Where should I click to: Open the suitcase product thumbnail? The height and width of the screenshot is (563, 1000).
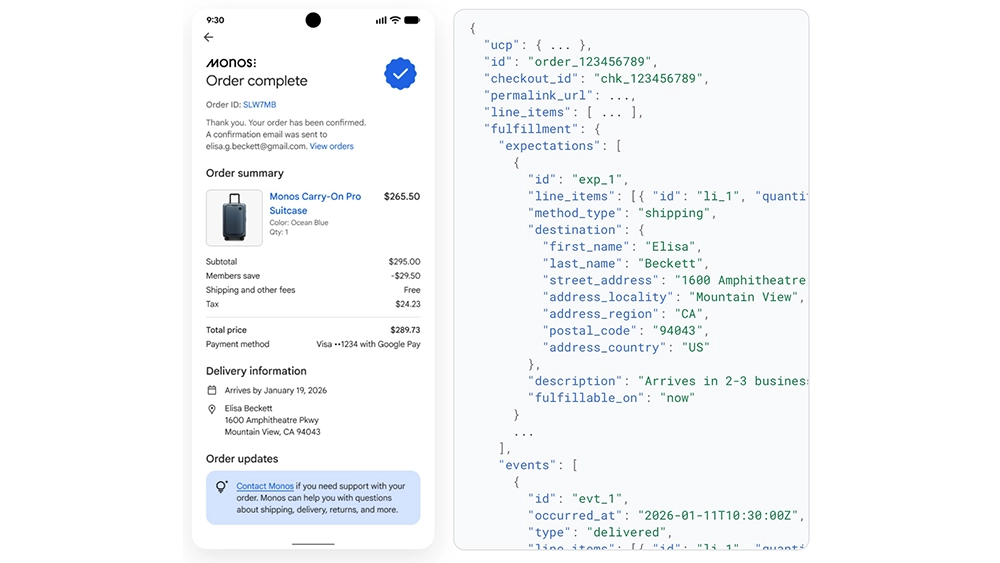point(234,217)
